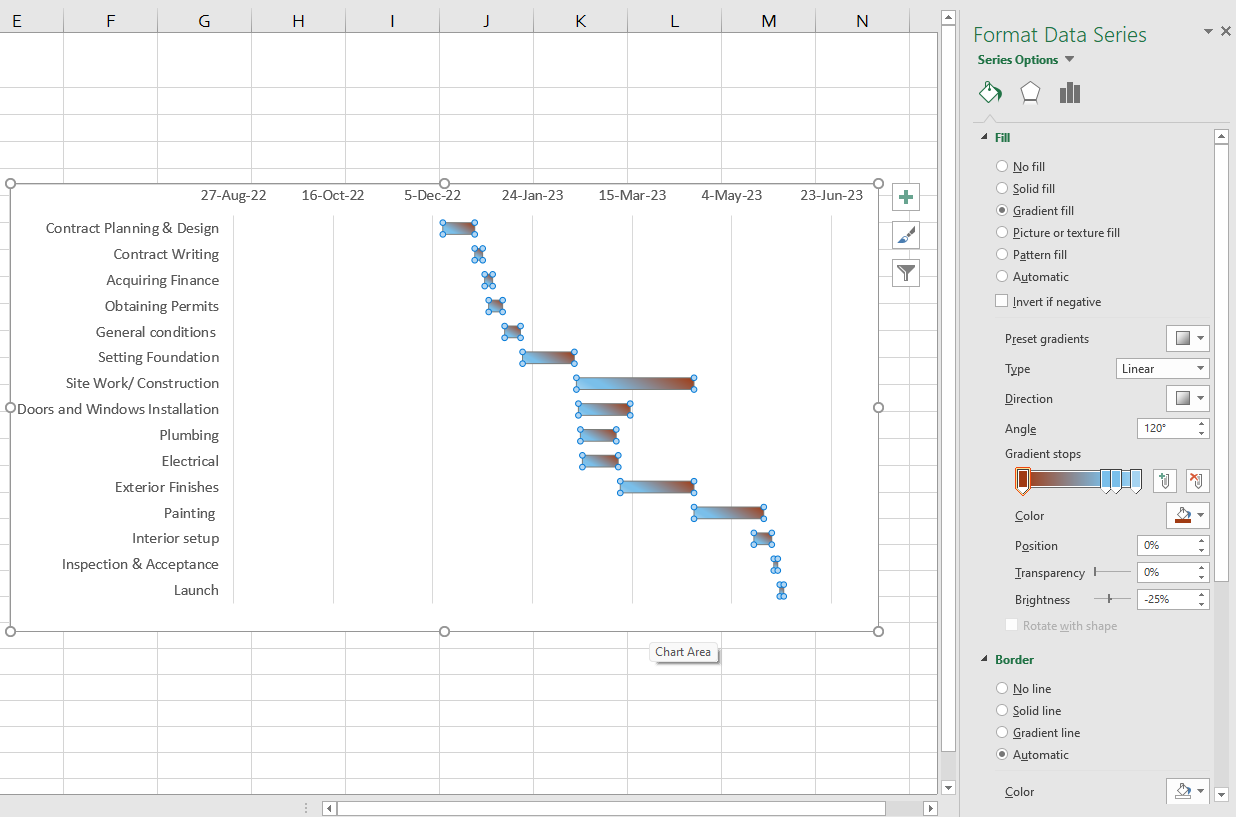Open the Chart Styles paintbrush button

[906, 235]
